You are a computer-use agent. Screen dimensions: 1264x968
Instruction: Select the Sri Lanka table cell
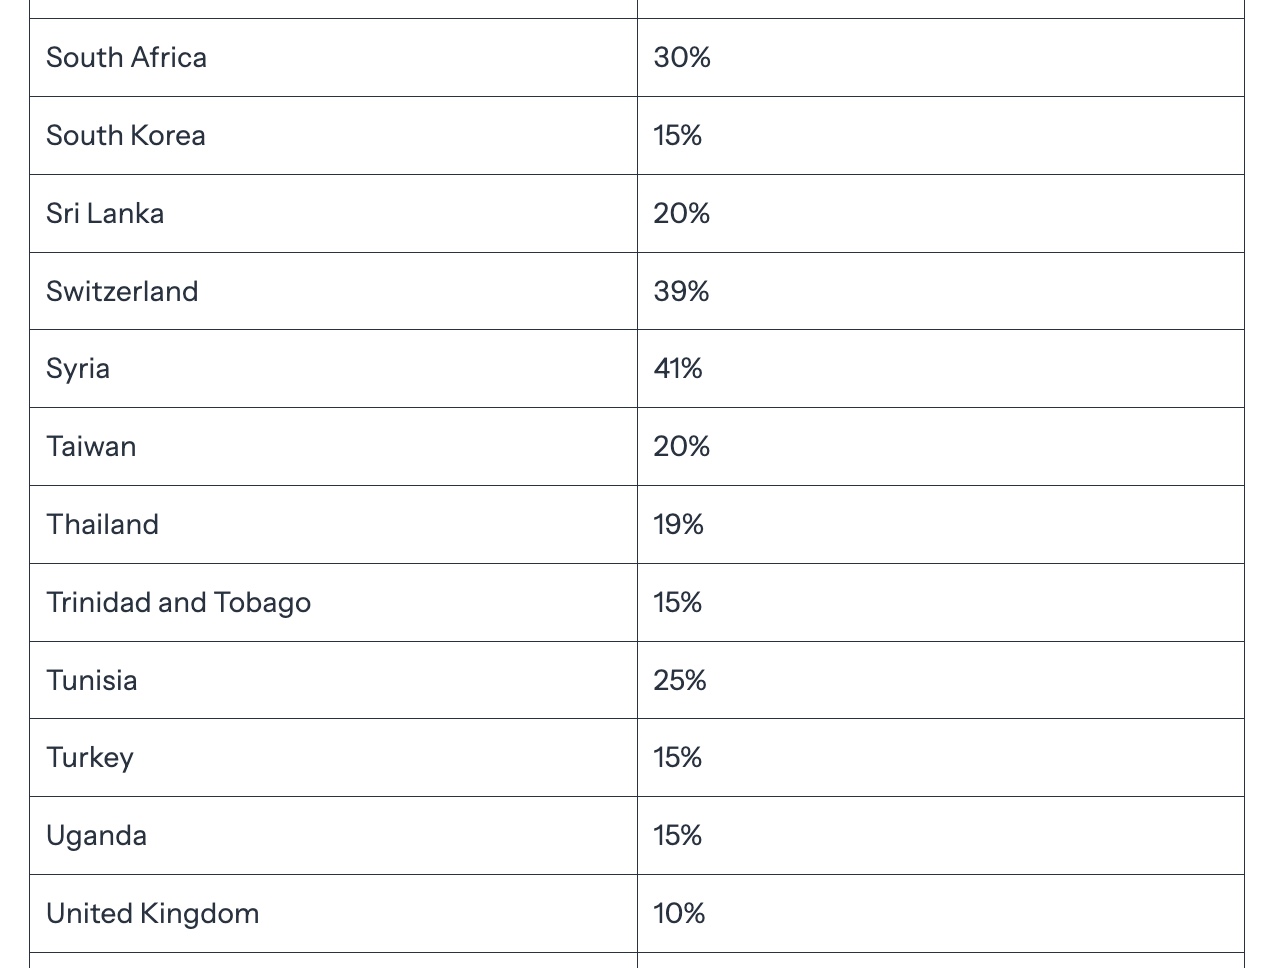coord(333,214)
